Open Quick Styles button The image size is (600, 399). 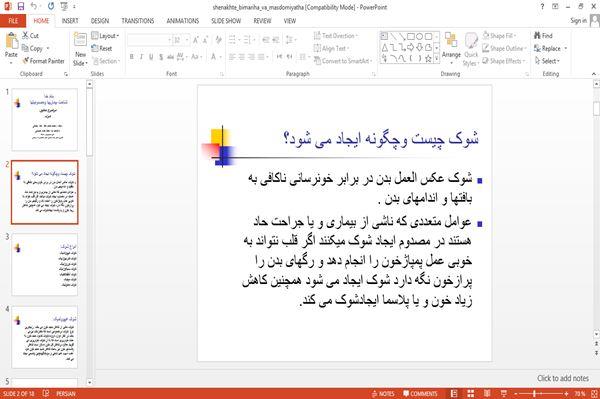471,50
